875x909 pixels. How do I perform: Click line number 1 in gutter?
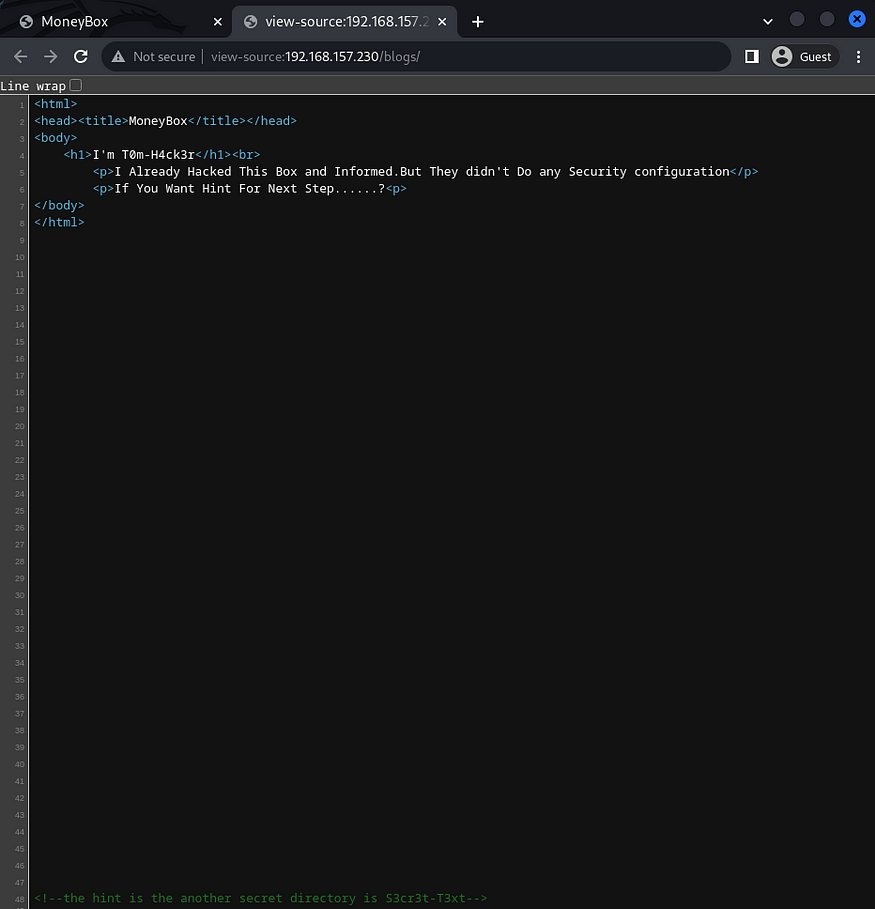coord(21,105)
